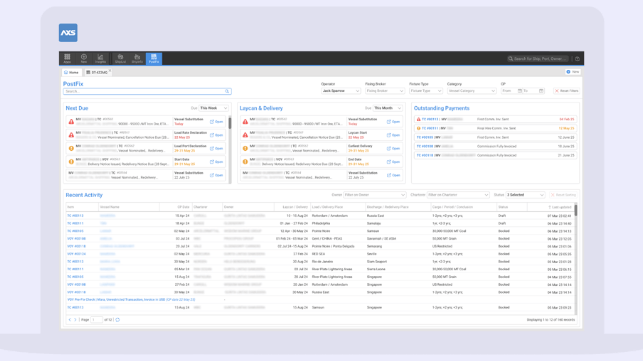
Task: Click the Page number input in pagination
Action: pos(96,320)
